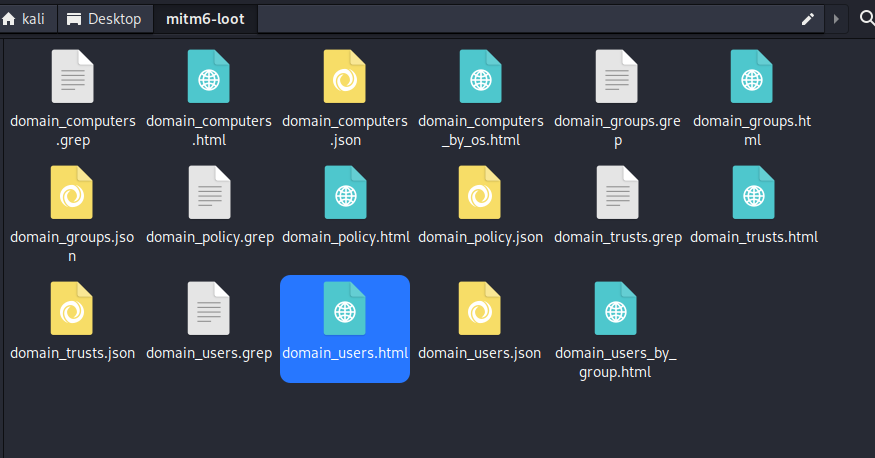Select the domain_groups.html file icon
The image size is (875, 458).
752,76
